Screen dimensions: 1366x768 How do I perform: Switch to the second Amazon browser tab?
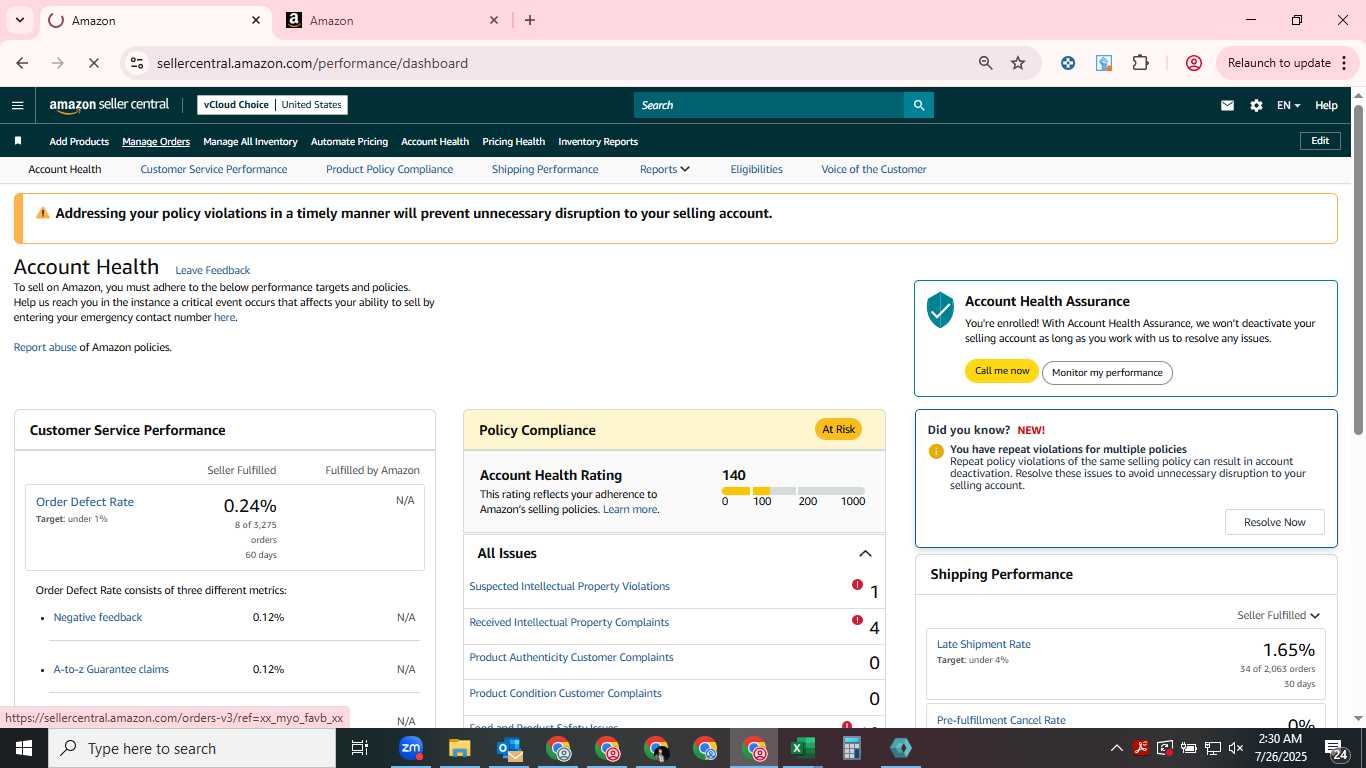392,20
